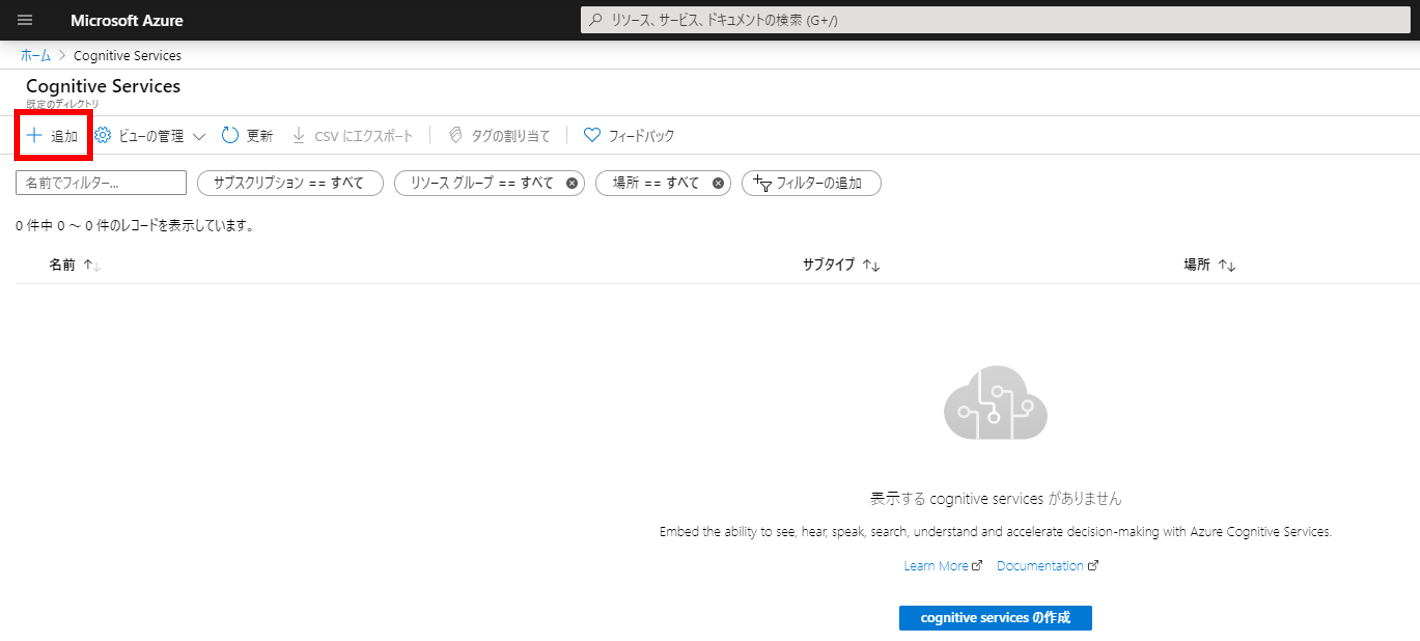Image resolution: width=1420 pixels, height=641 pixels.
Task: Click the ホーム breadcrumb link
Action: [35, 55]
